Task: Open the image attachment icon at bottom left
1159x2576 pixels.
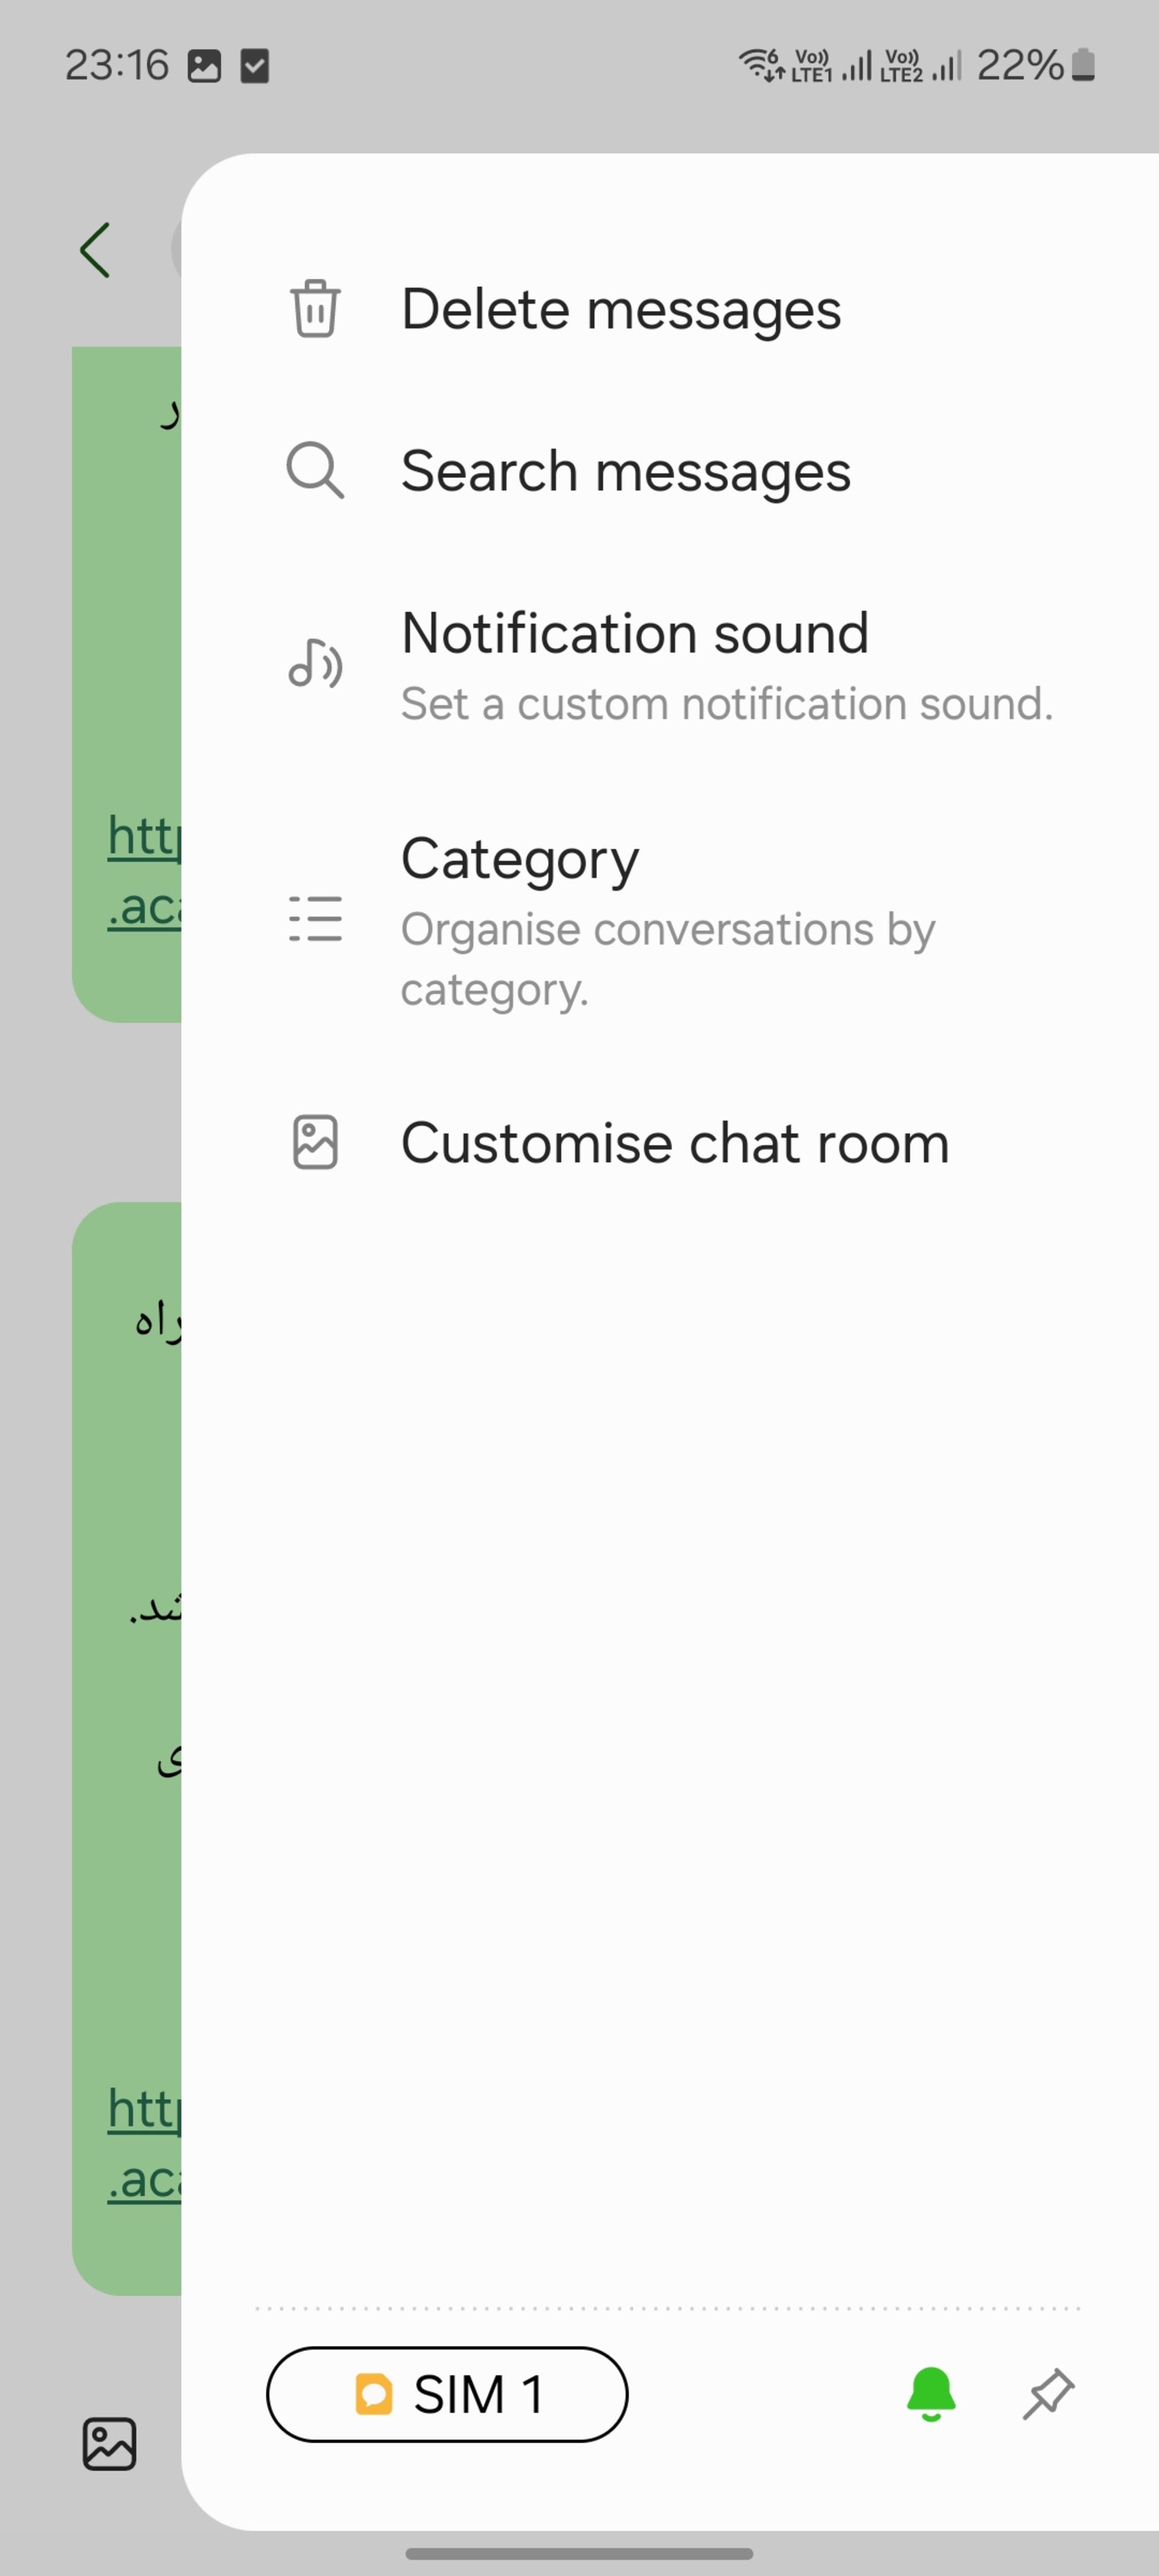Action: (109, 2444)
